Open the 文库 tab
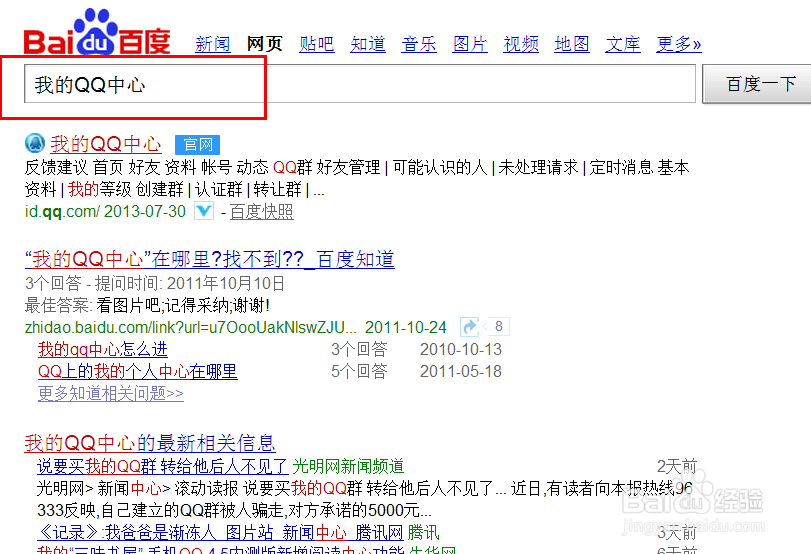Viewport: 811px width, 554px height. 623,44
